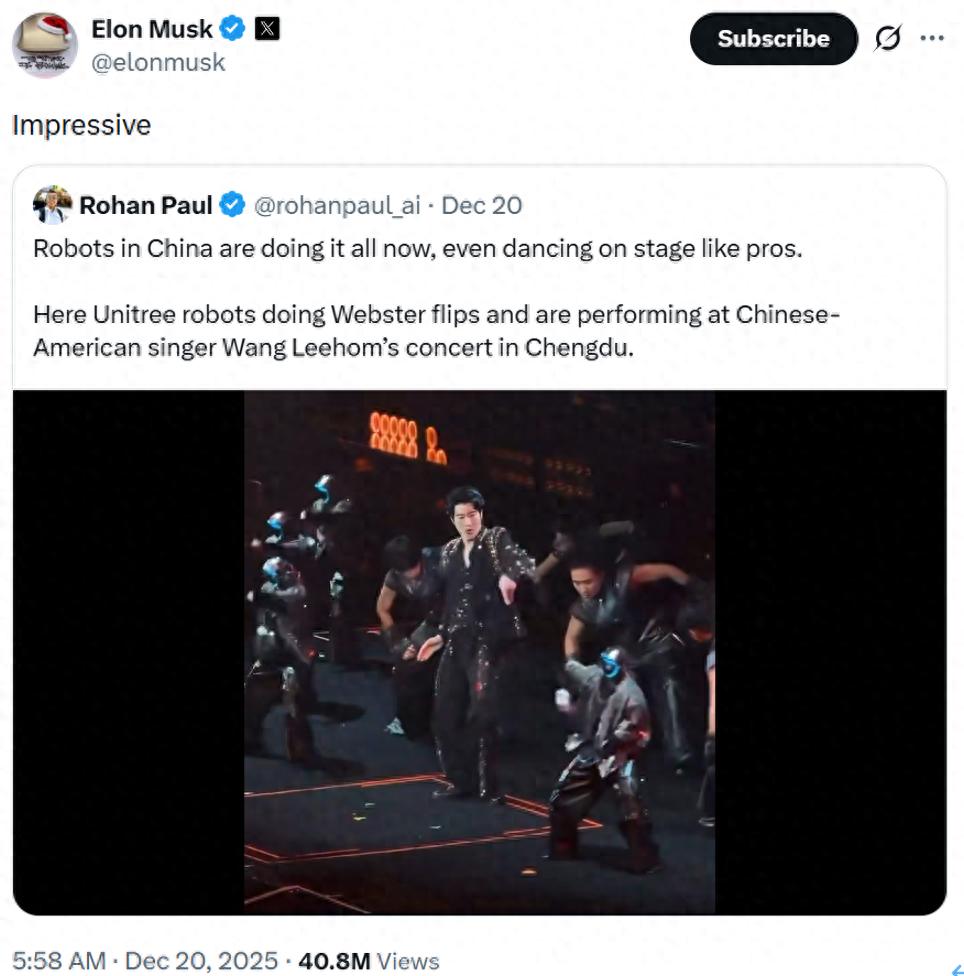Click the @elonmusk handle

[158, 62]
